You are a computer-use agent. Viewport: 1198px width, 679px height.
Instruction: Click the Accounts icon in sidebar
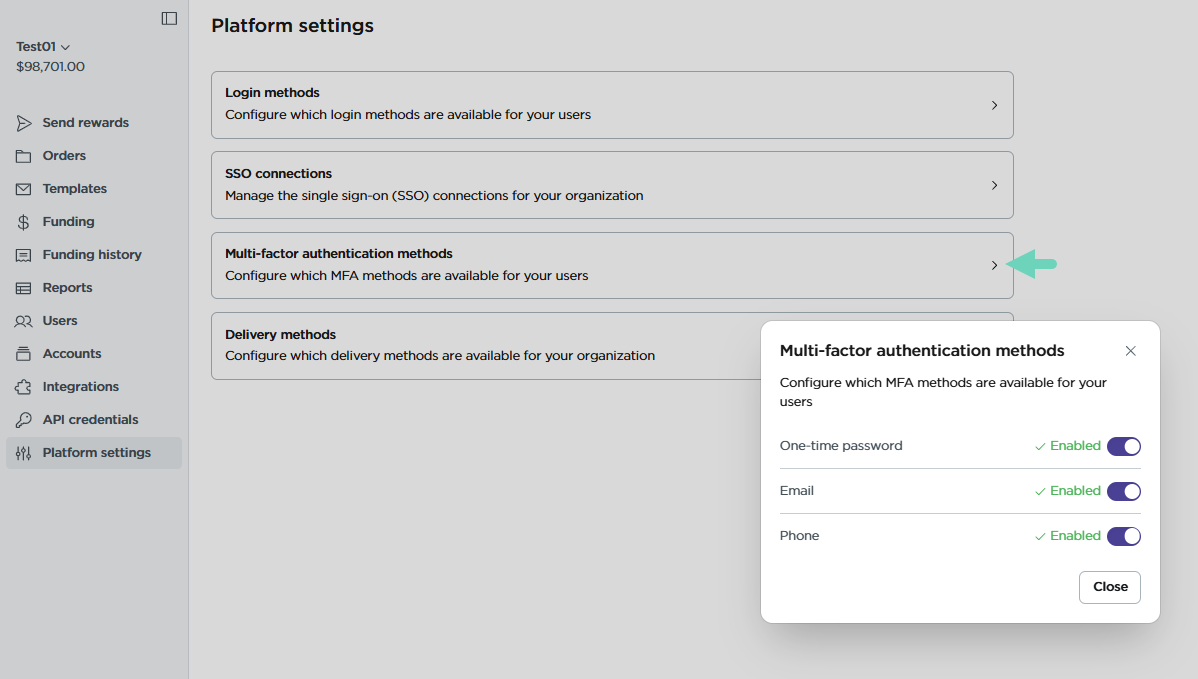pyautogui.click(x=24, y=354)
